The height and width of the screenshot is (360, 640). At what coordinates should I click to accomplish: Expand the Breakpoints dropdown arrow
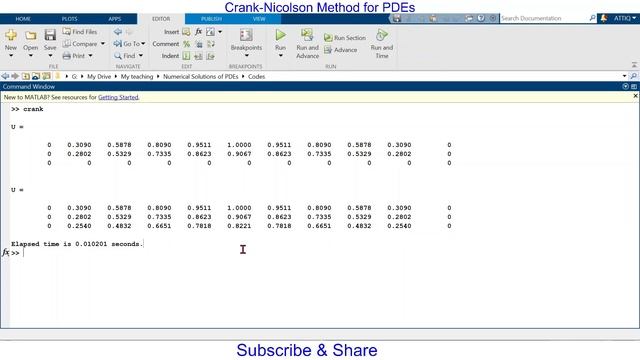tap(246, 56)
